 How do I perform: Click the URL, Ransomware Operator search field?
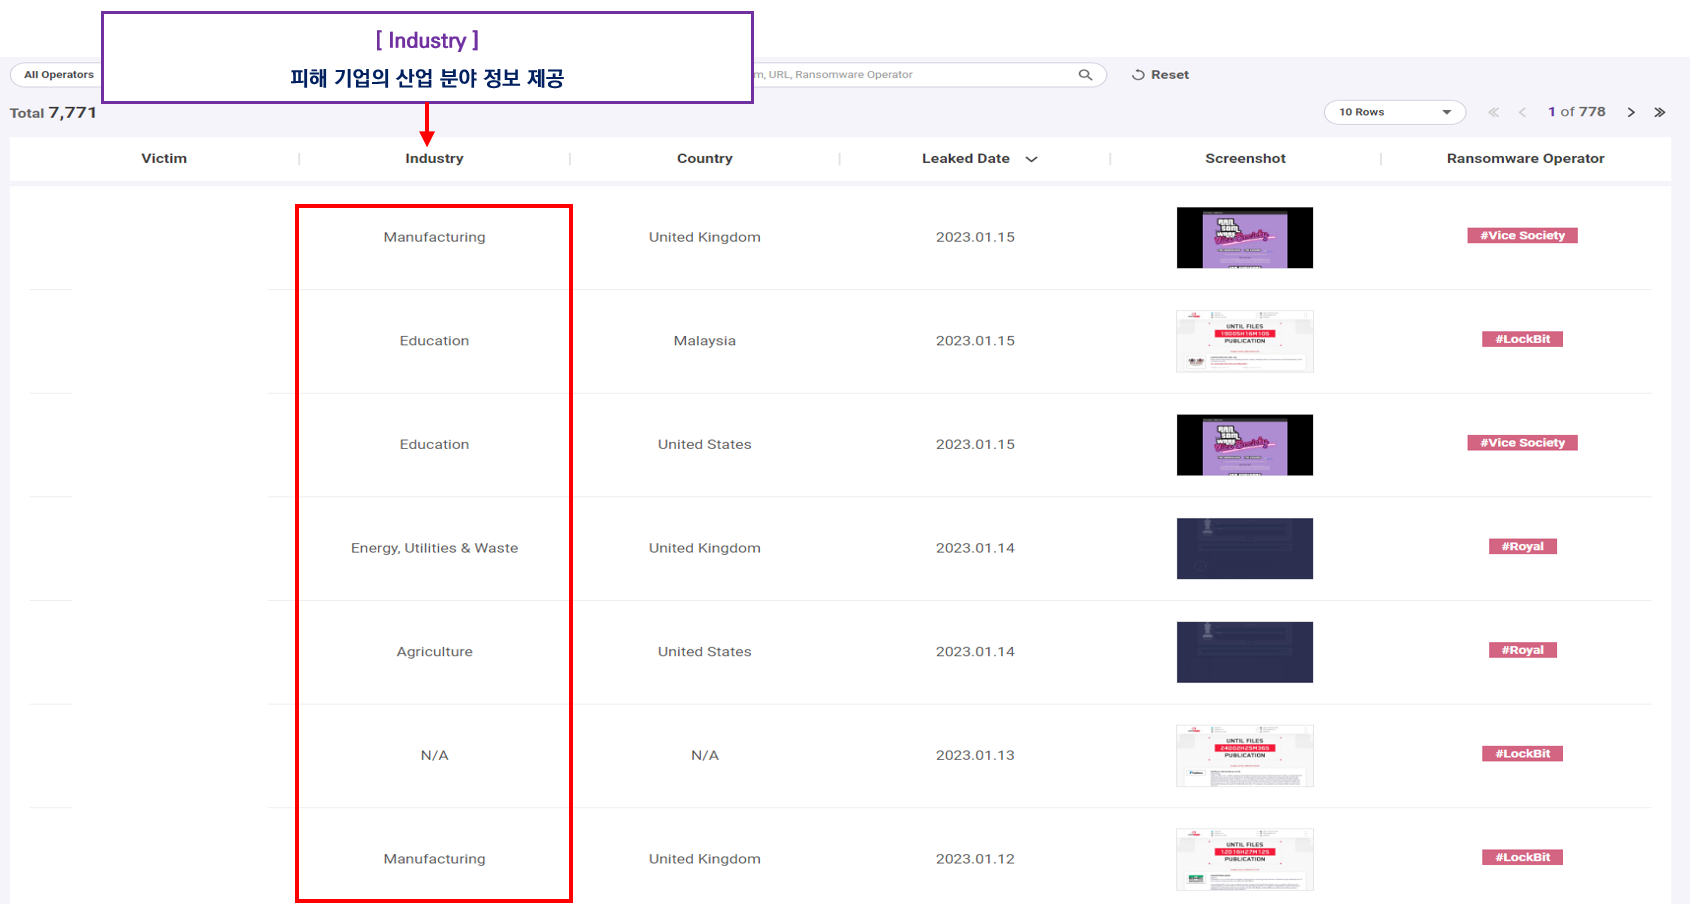[915, 75]
